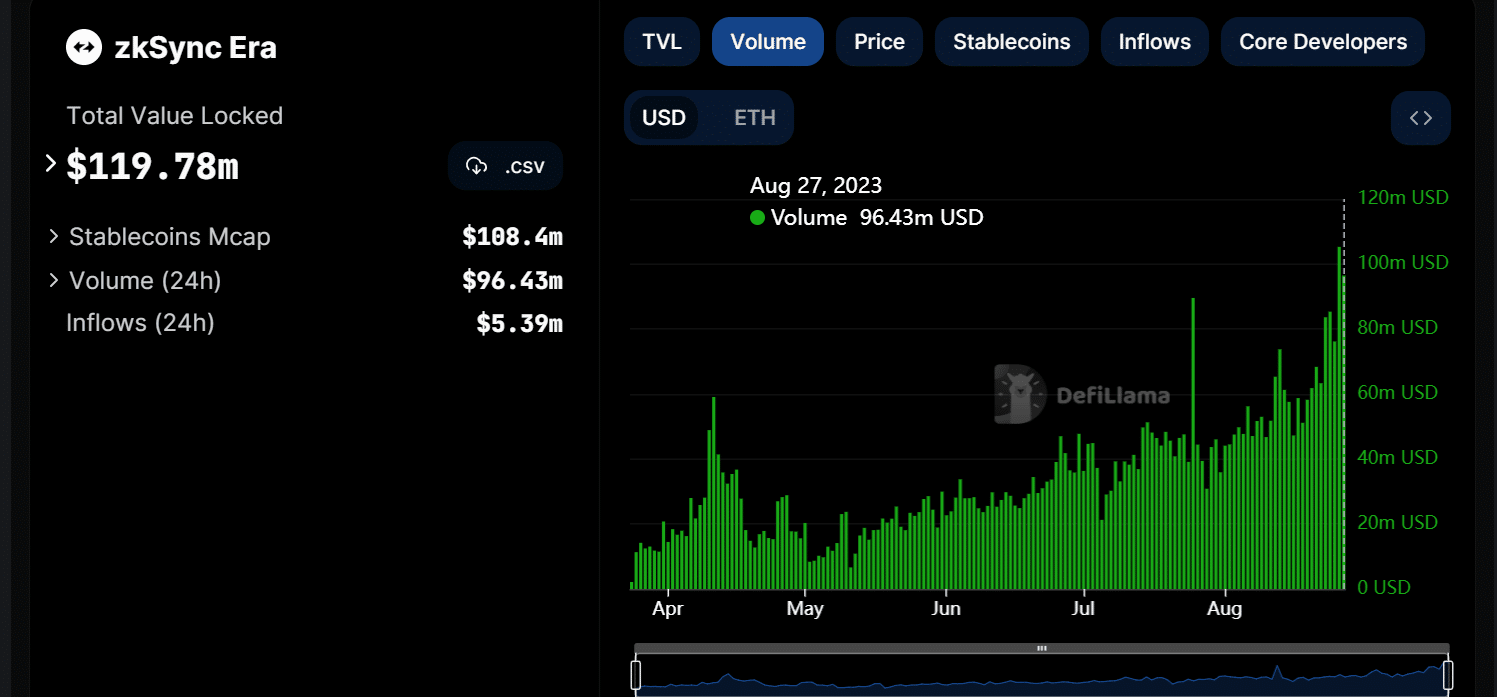Click the zkSync Era logo icon

pyautogui.click(x=84, y=47)
